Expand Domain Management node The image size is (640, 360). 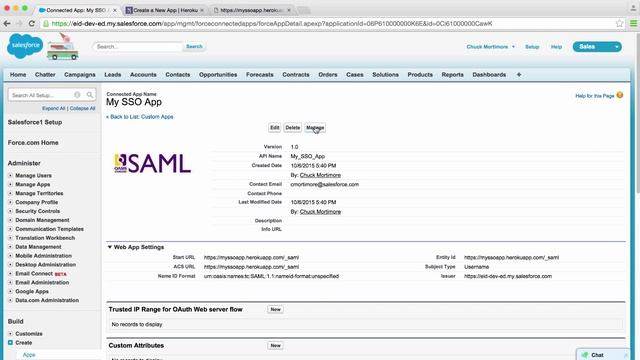click(10, 220)
